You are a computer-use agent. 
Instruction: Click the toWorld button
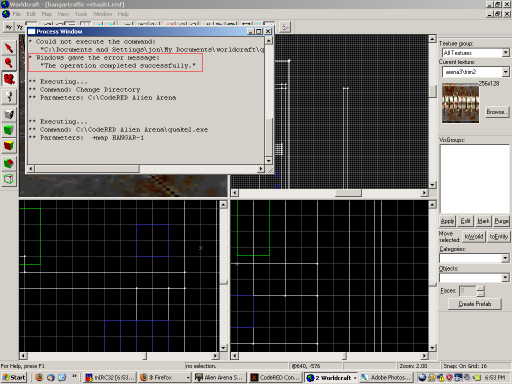(474, 236)
